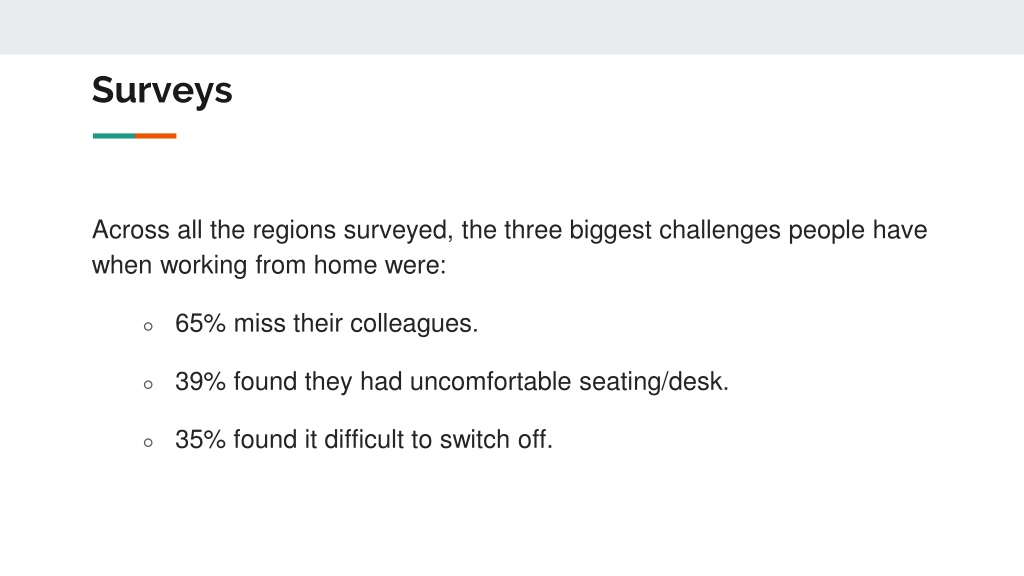The image size is (1024, 576).
Task: Click the word "difficult" in third bullet
Action: (364, 440)
